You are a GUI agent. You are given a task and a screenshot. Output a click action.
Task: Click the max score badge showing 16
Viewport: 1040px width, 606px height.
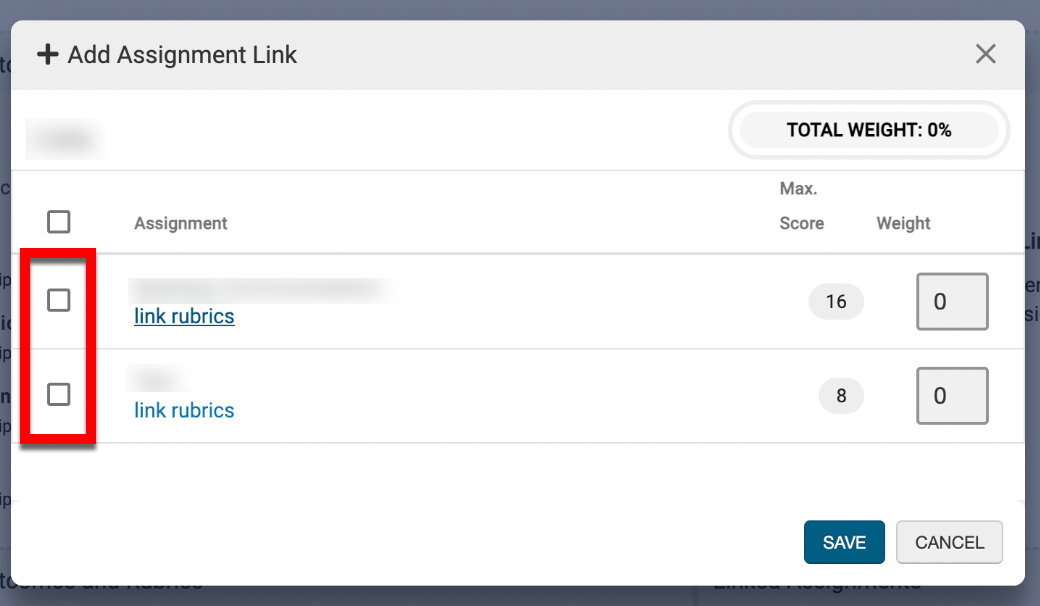point(836,301)
